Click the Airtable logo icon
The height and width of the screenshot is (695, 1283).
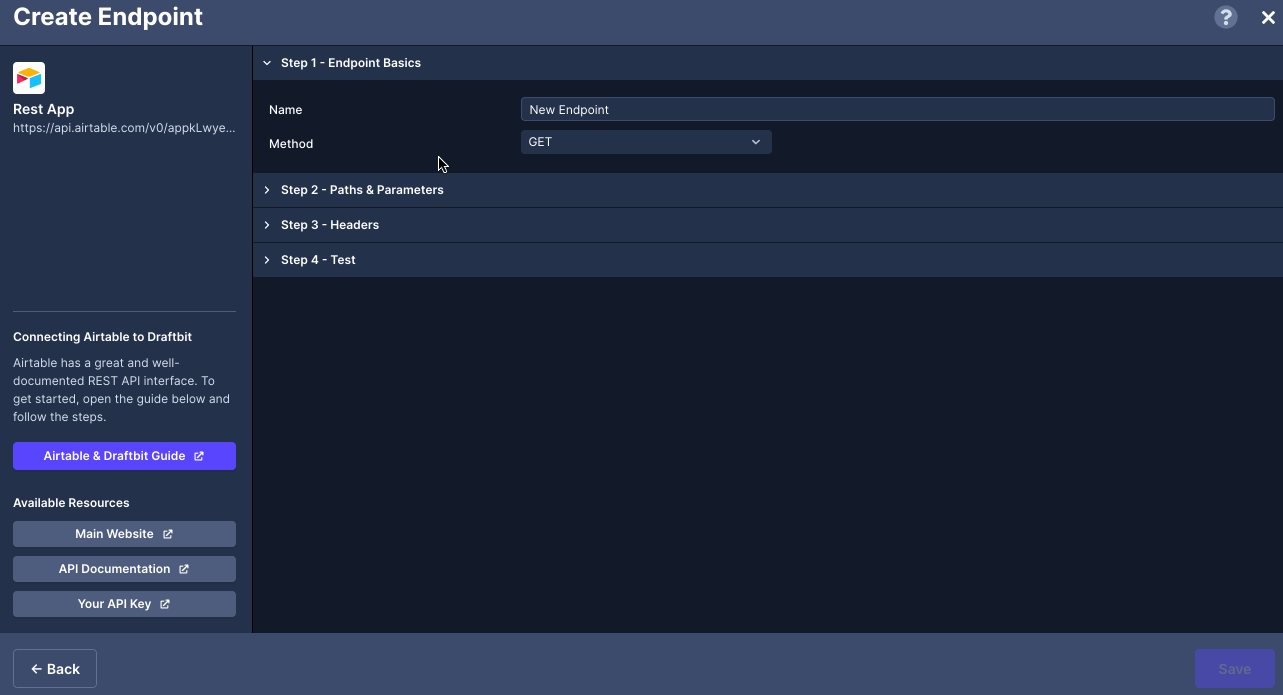(x=29, y=78)
